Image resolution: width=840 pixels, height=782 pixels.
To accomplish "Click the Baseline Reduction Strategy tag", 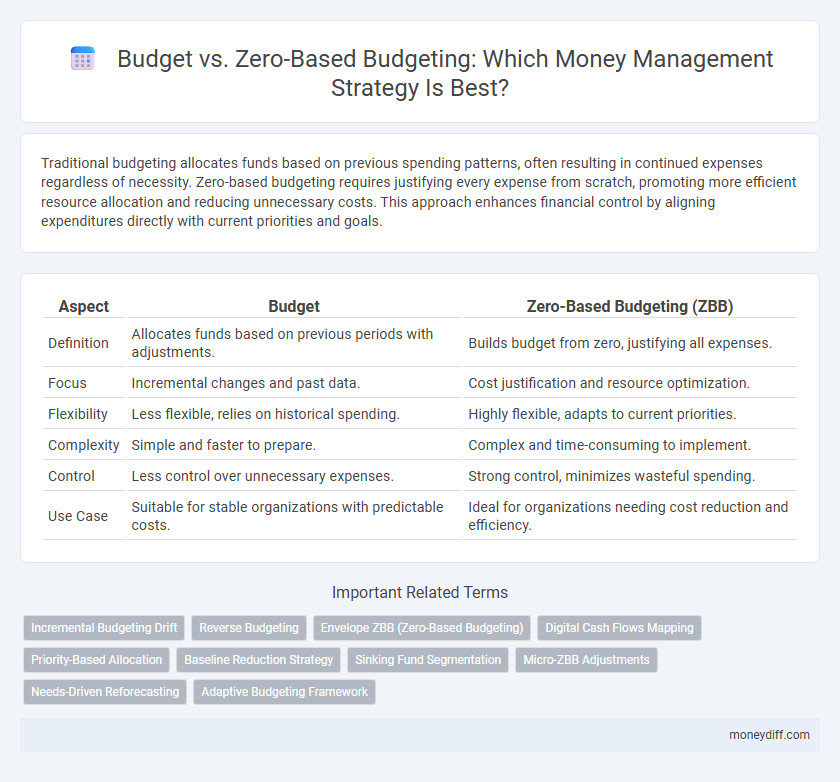I will [x=258, y=660].
